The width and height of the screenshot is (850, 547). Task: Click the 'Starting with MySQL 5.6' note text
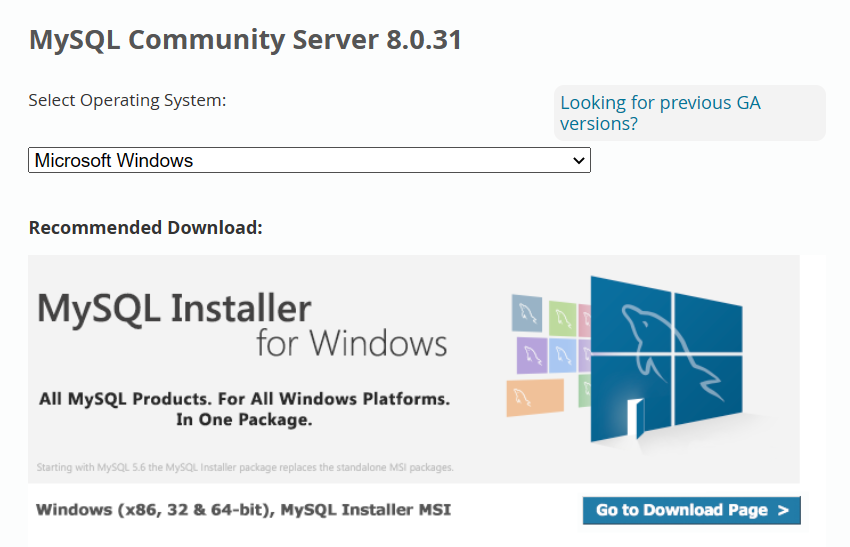point(245,467)
